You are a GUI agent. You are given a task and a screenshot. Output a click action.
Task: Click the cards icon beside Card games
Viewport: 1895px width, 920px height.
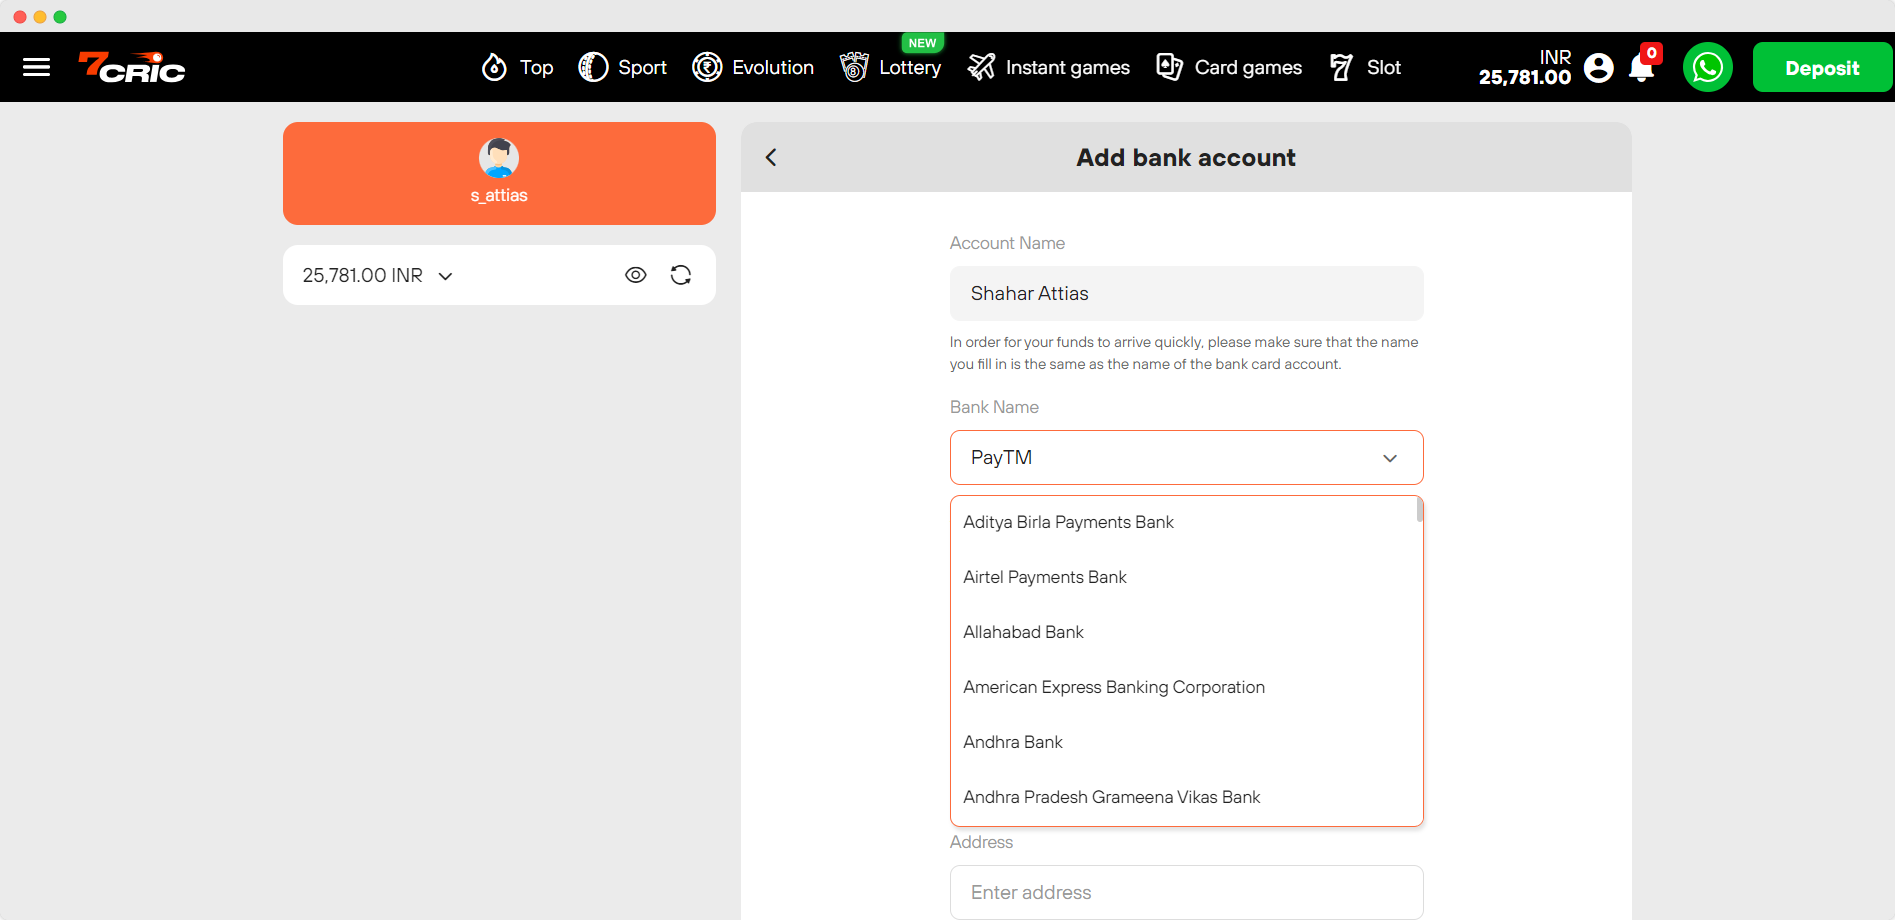point(1170,67)
